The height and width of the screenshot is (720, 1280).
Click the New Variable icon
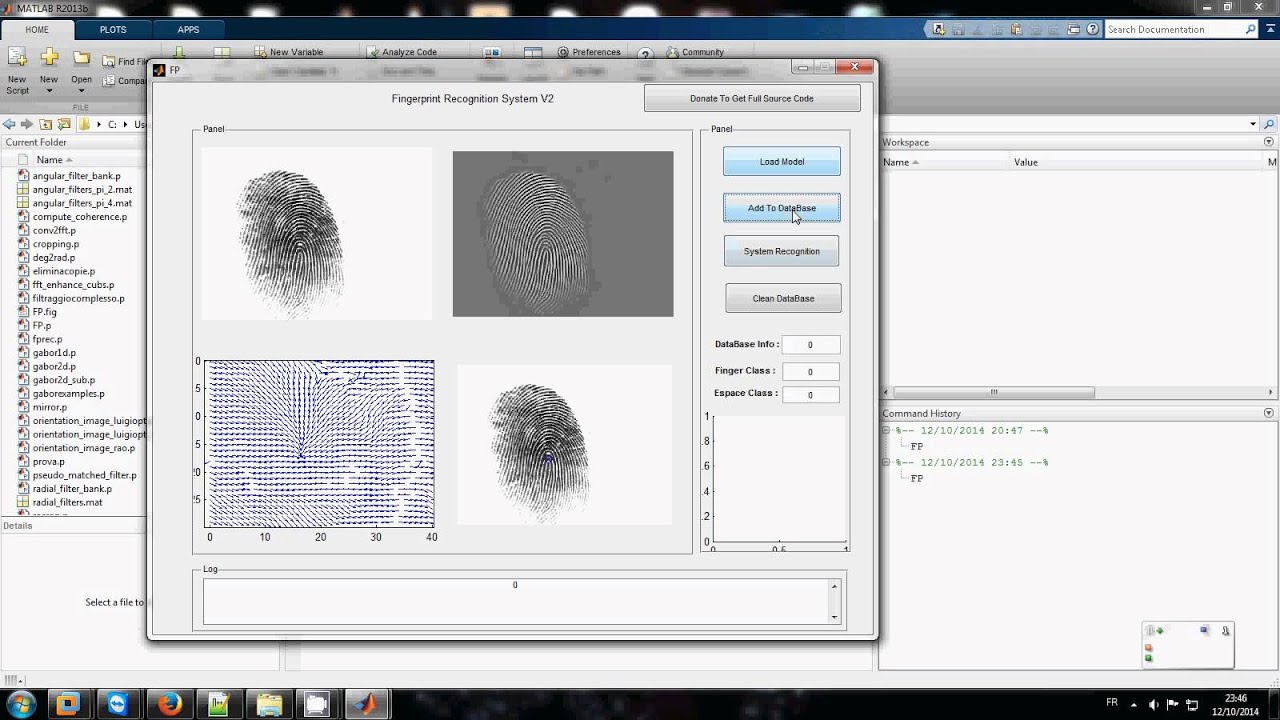click(x=260, y=52)
